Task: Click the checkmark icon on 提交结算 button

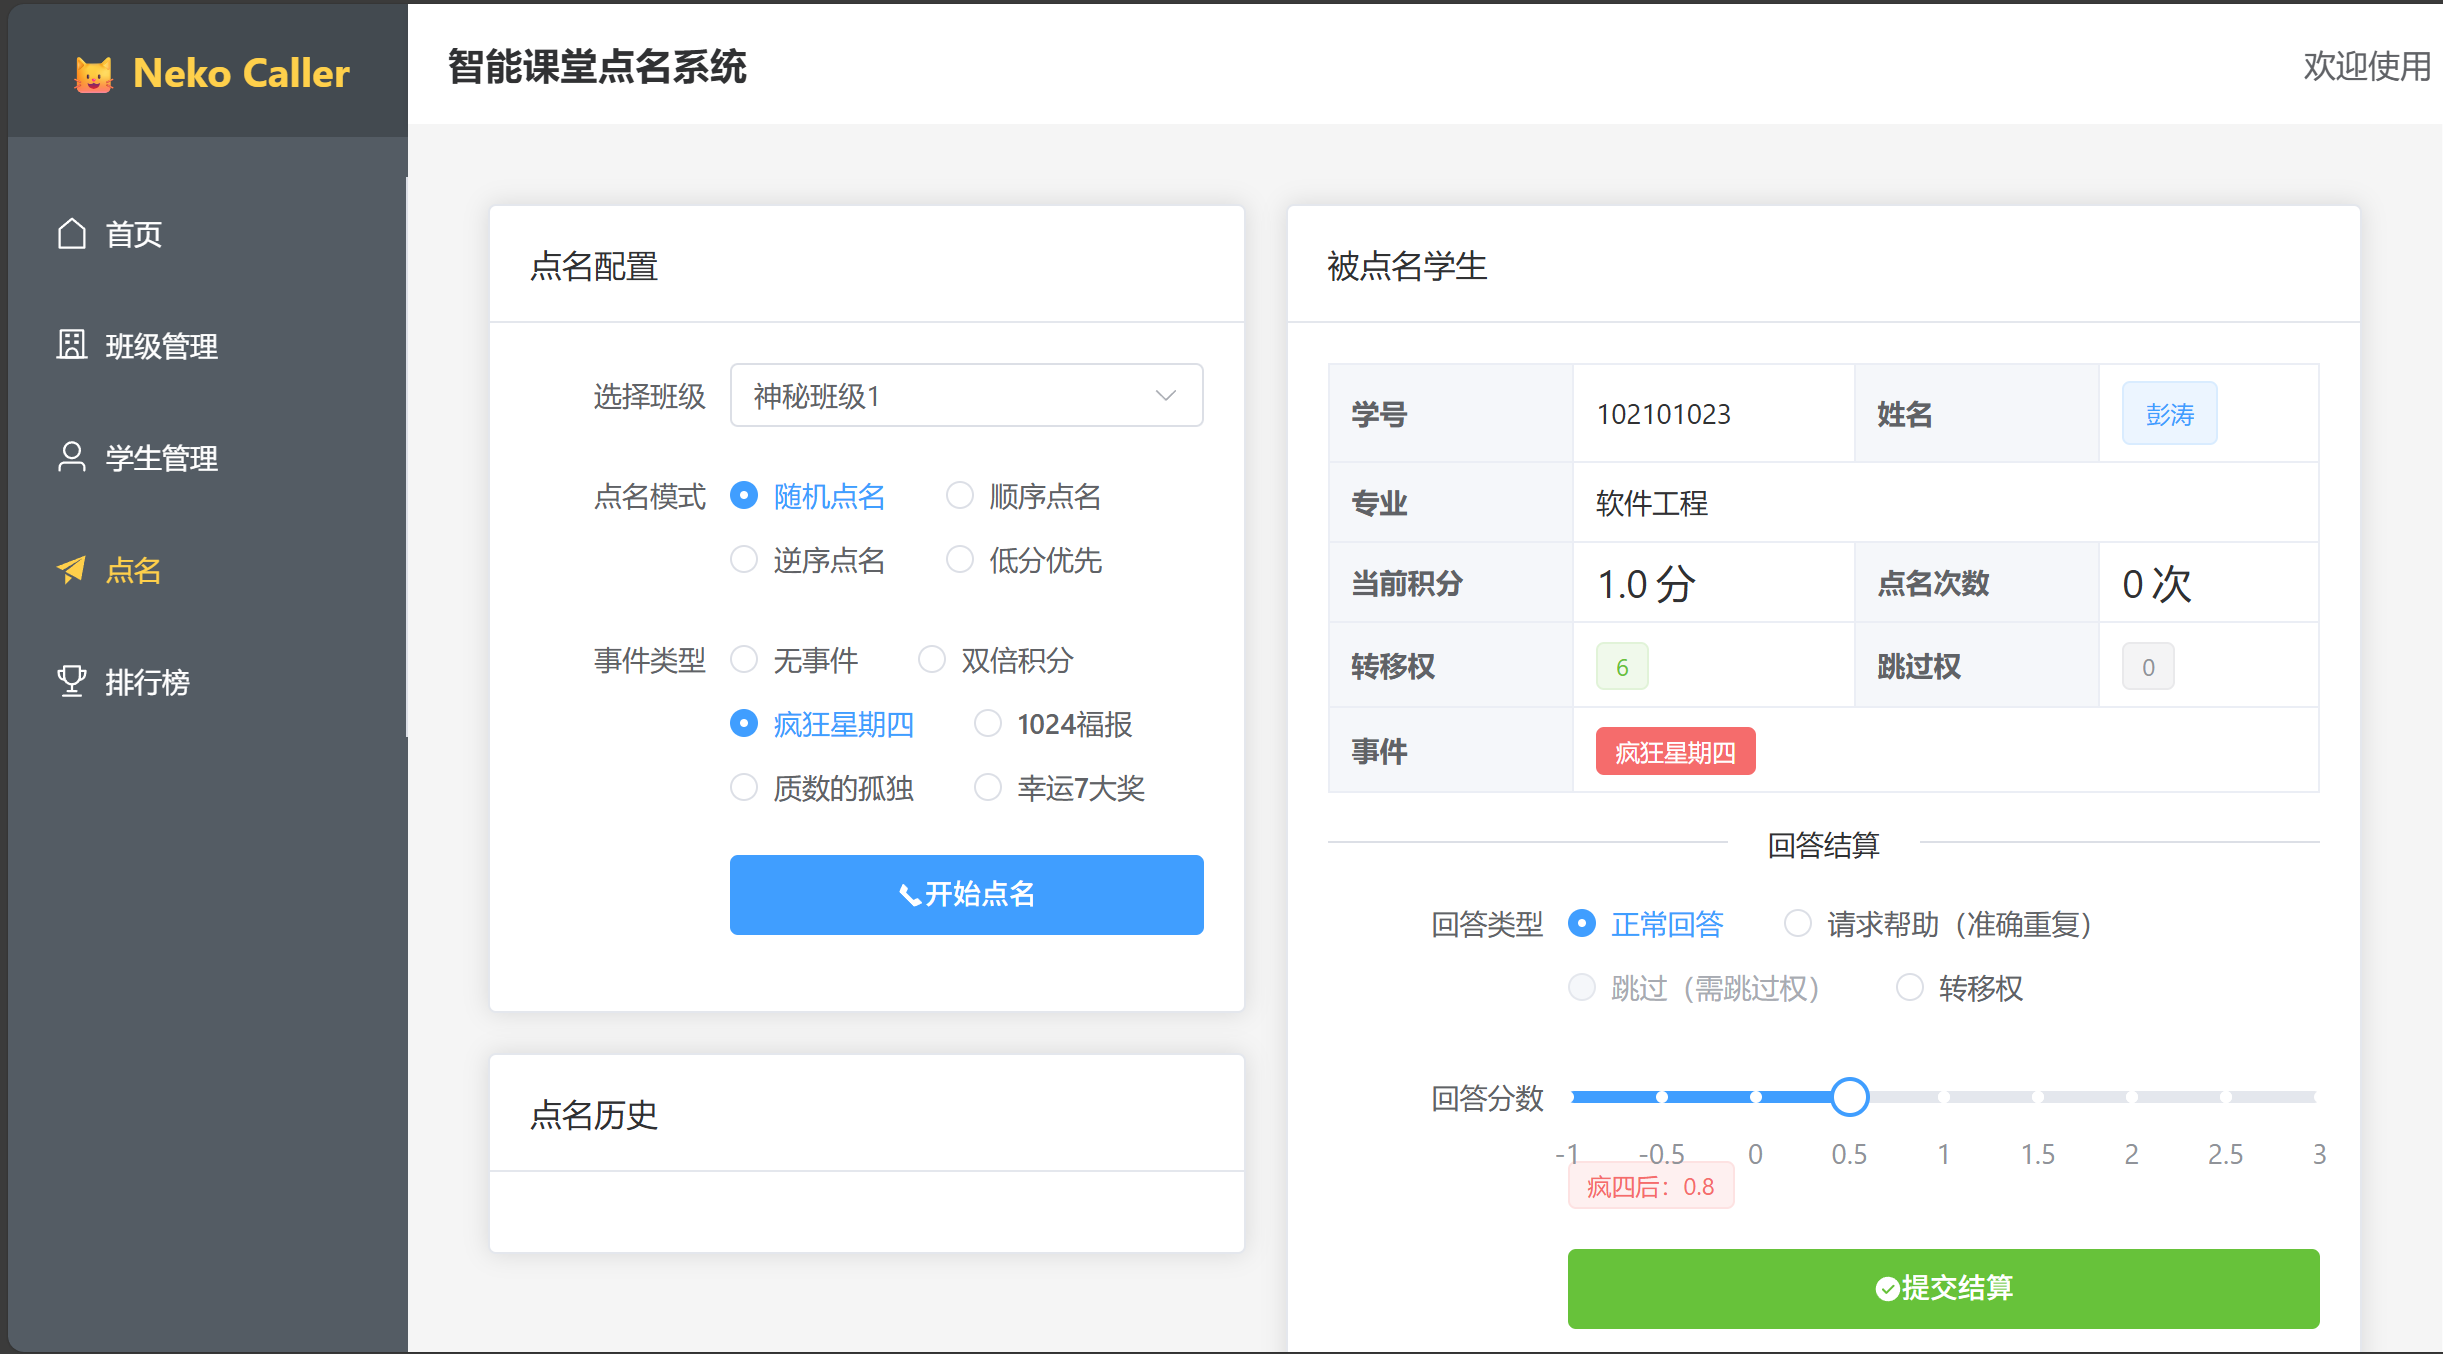Action: click(x=1886, y=1289)
